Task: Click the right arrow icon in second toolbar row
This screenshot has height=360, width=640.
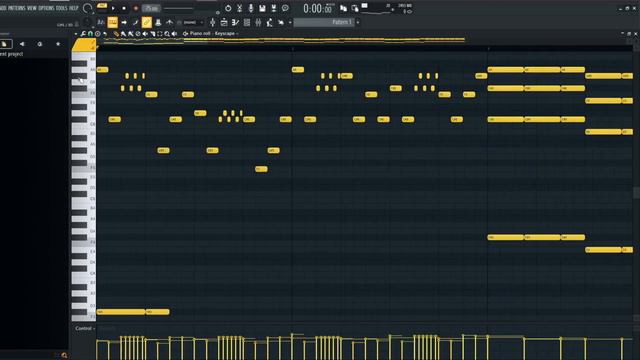Action: pyautogui.click(x=124, y=22)
